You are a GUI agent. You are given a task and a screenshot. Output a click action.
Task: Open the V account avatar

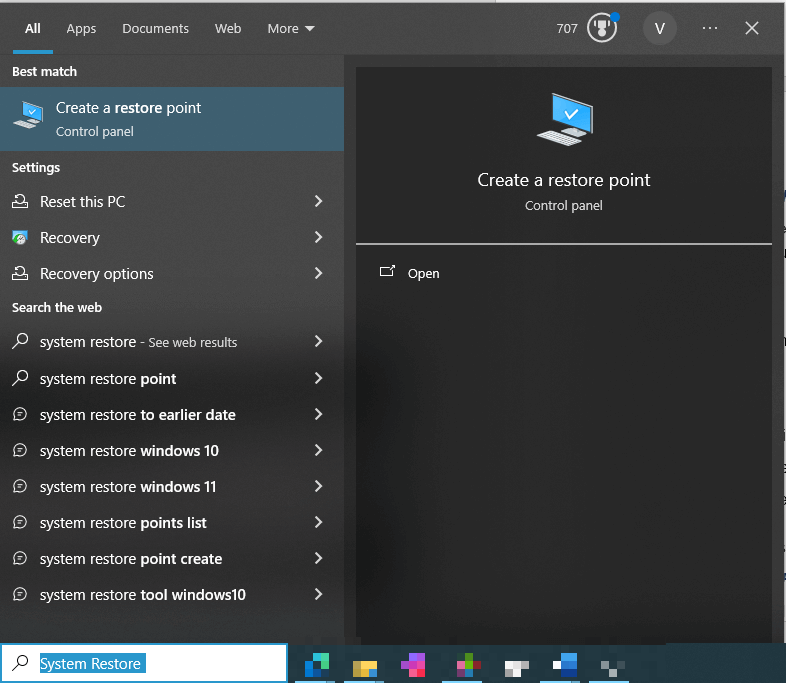click(660, 29)
